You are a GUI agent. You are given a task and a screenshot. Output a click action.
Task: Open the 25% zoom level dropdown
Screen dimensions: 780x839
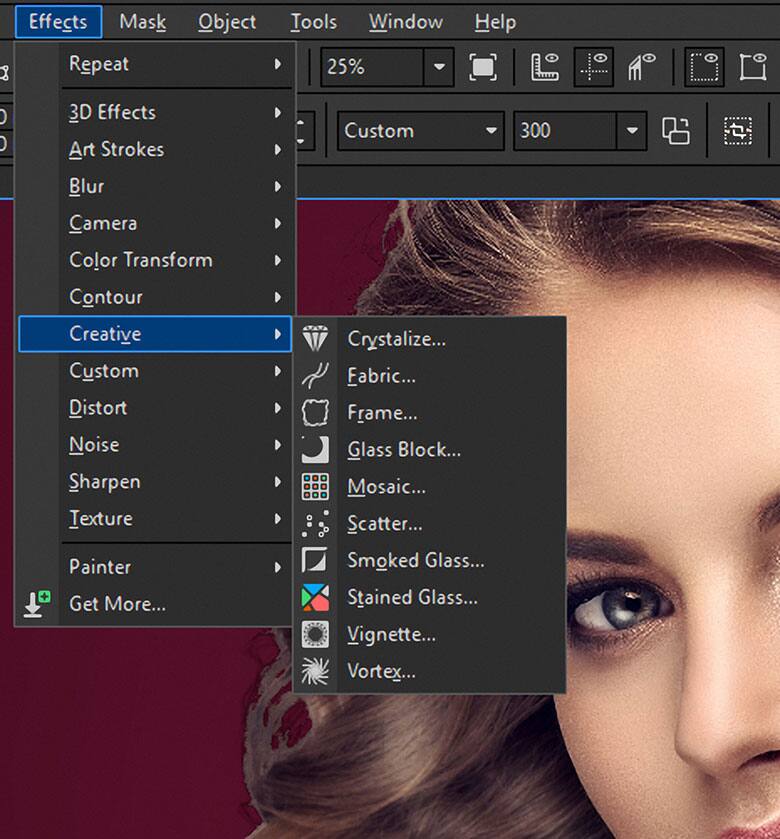pos(438,67)
